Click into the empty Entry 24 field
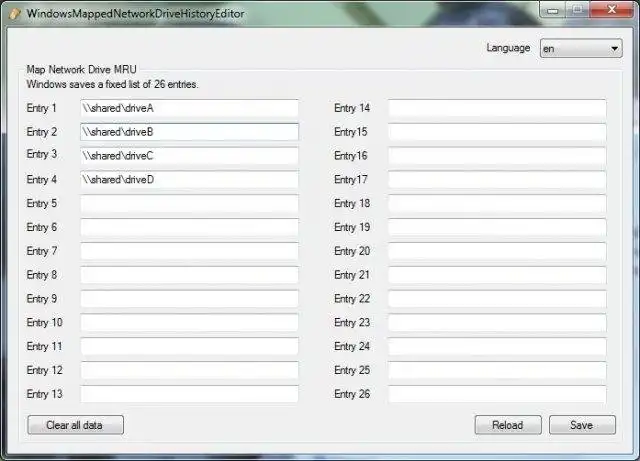The width and height of the screenshot is (640, 461). (497, 346)
